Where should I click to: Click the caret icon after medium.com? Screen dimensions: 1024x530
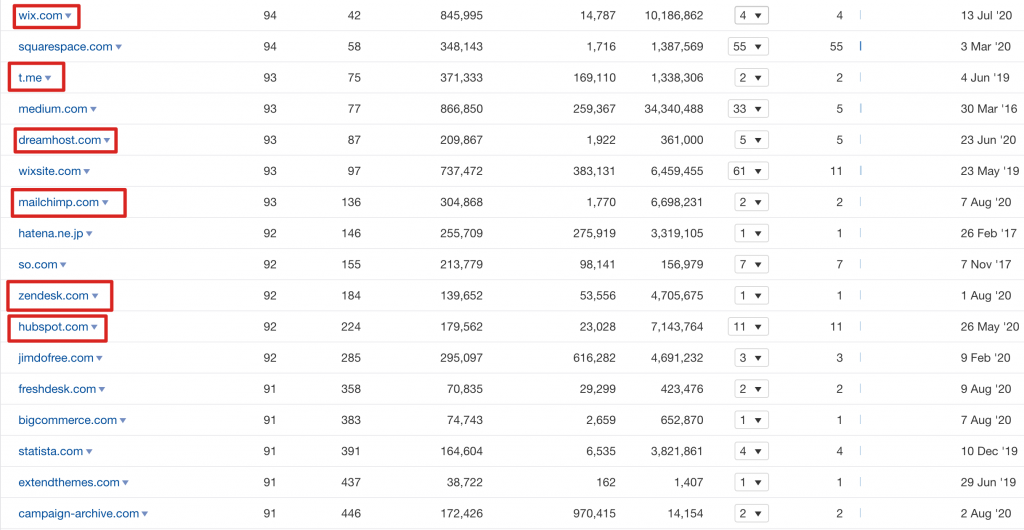(x=93, y=110)
